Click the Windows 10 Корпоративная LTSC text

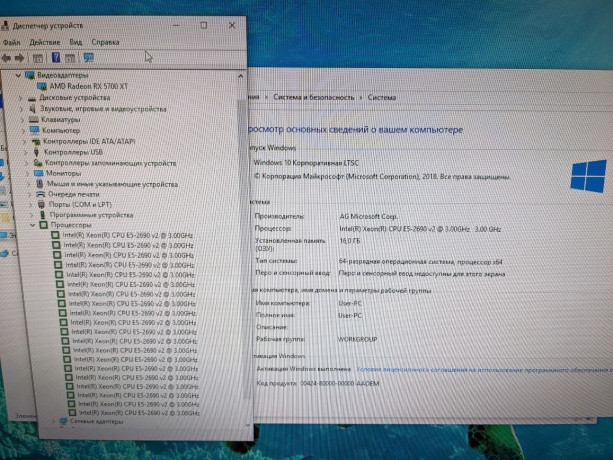pos(306,163)
